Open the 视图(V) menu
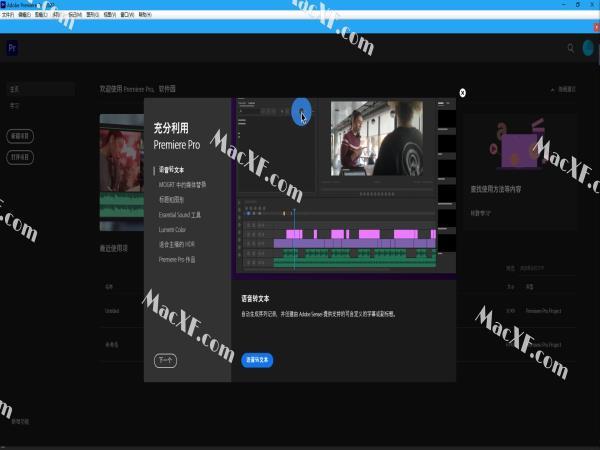Screen dimensions: 600x450 point(110,15)
